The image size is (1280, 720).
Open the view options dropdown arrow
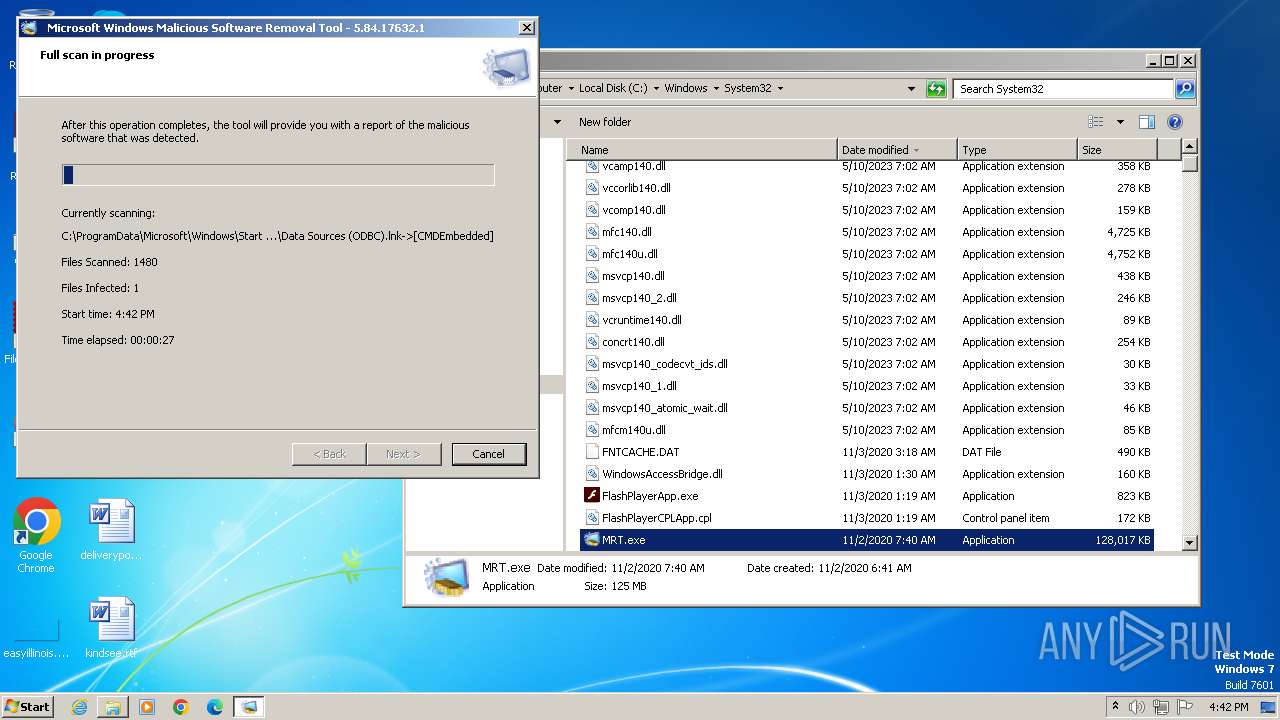(x=1120, y=122)
